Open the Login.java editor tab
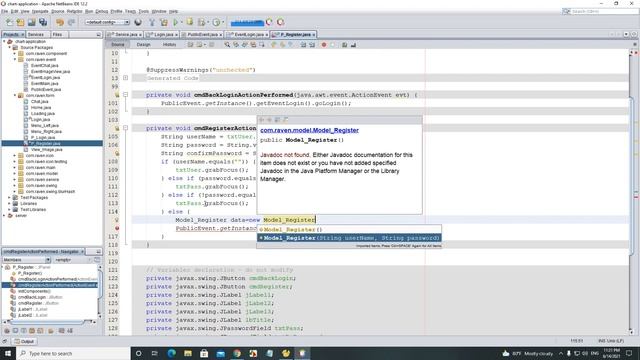 (x=162, y=35)
